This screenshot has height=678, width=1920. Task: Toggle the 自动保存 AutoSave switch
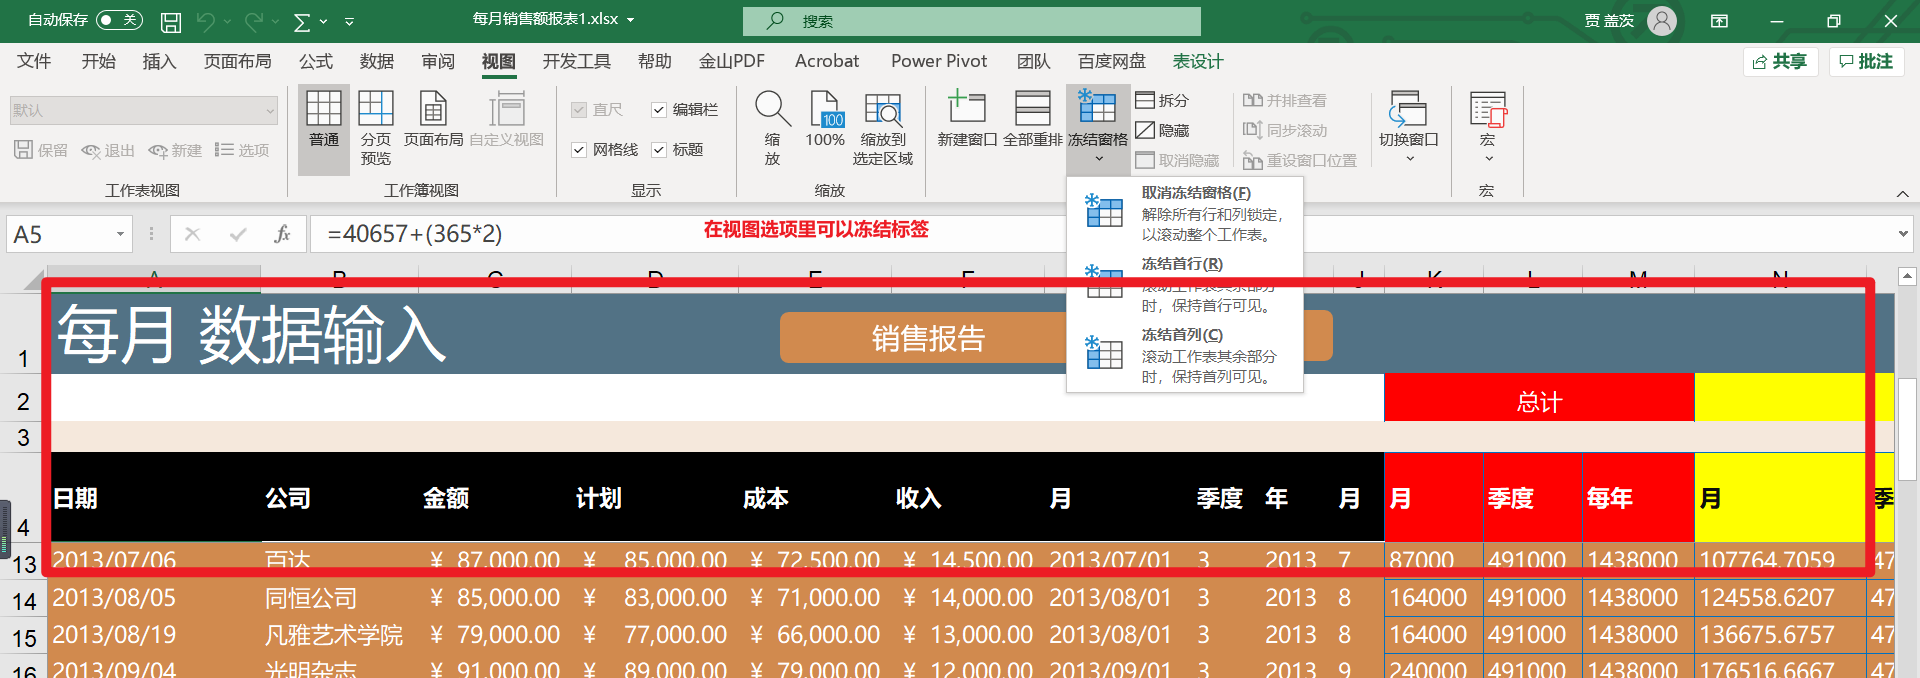[x=119, y=20]
